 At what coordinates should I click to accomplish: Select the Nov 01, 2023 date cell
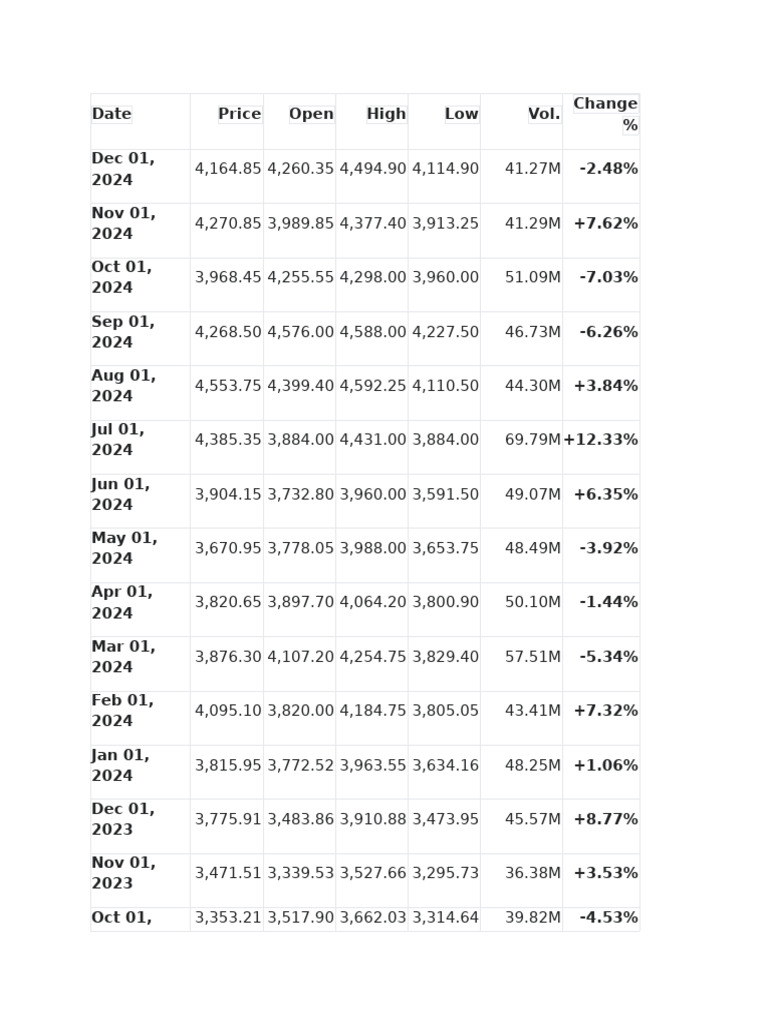pyautogui.click(x=124, y=873)
